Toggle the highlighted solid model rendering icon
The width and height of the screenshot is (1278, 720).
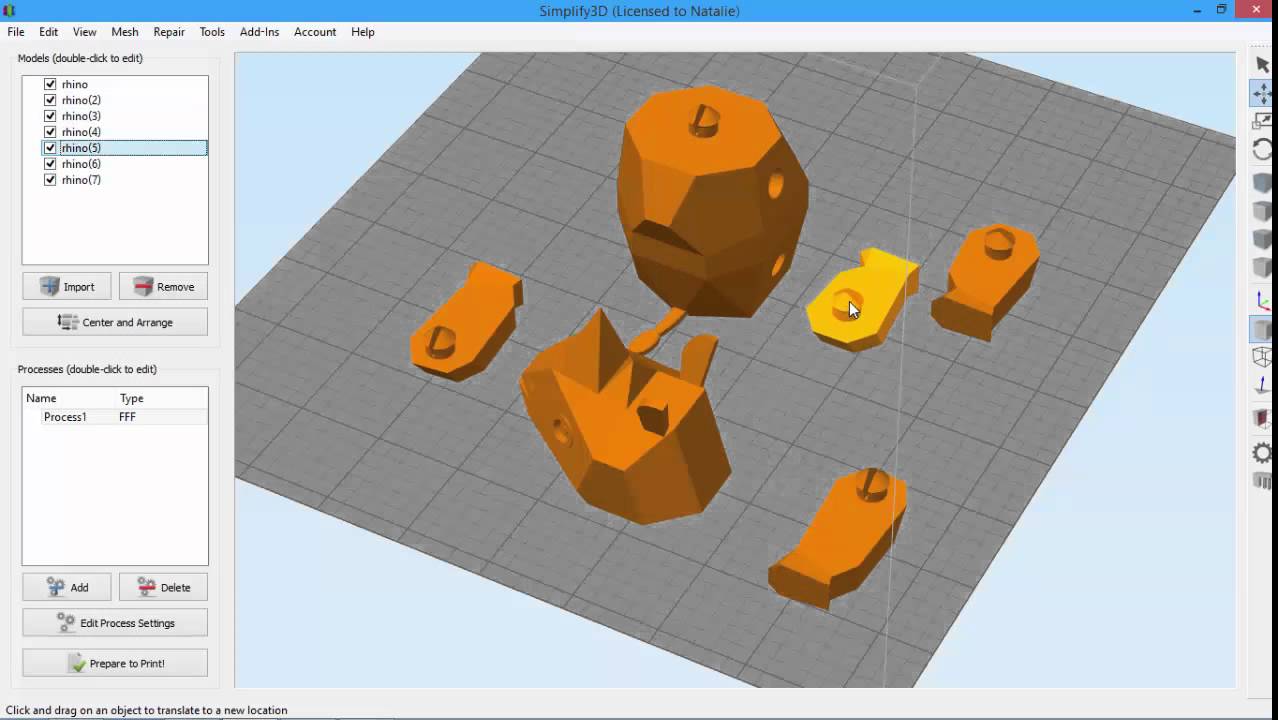pyautogui.click(x=1263, y=329)
